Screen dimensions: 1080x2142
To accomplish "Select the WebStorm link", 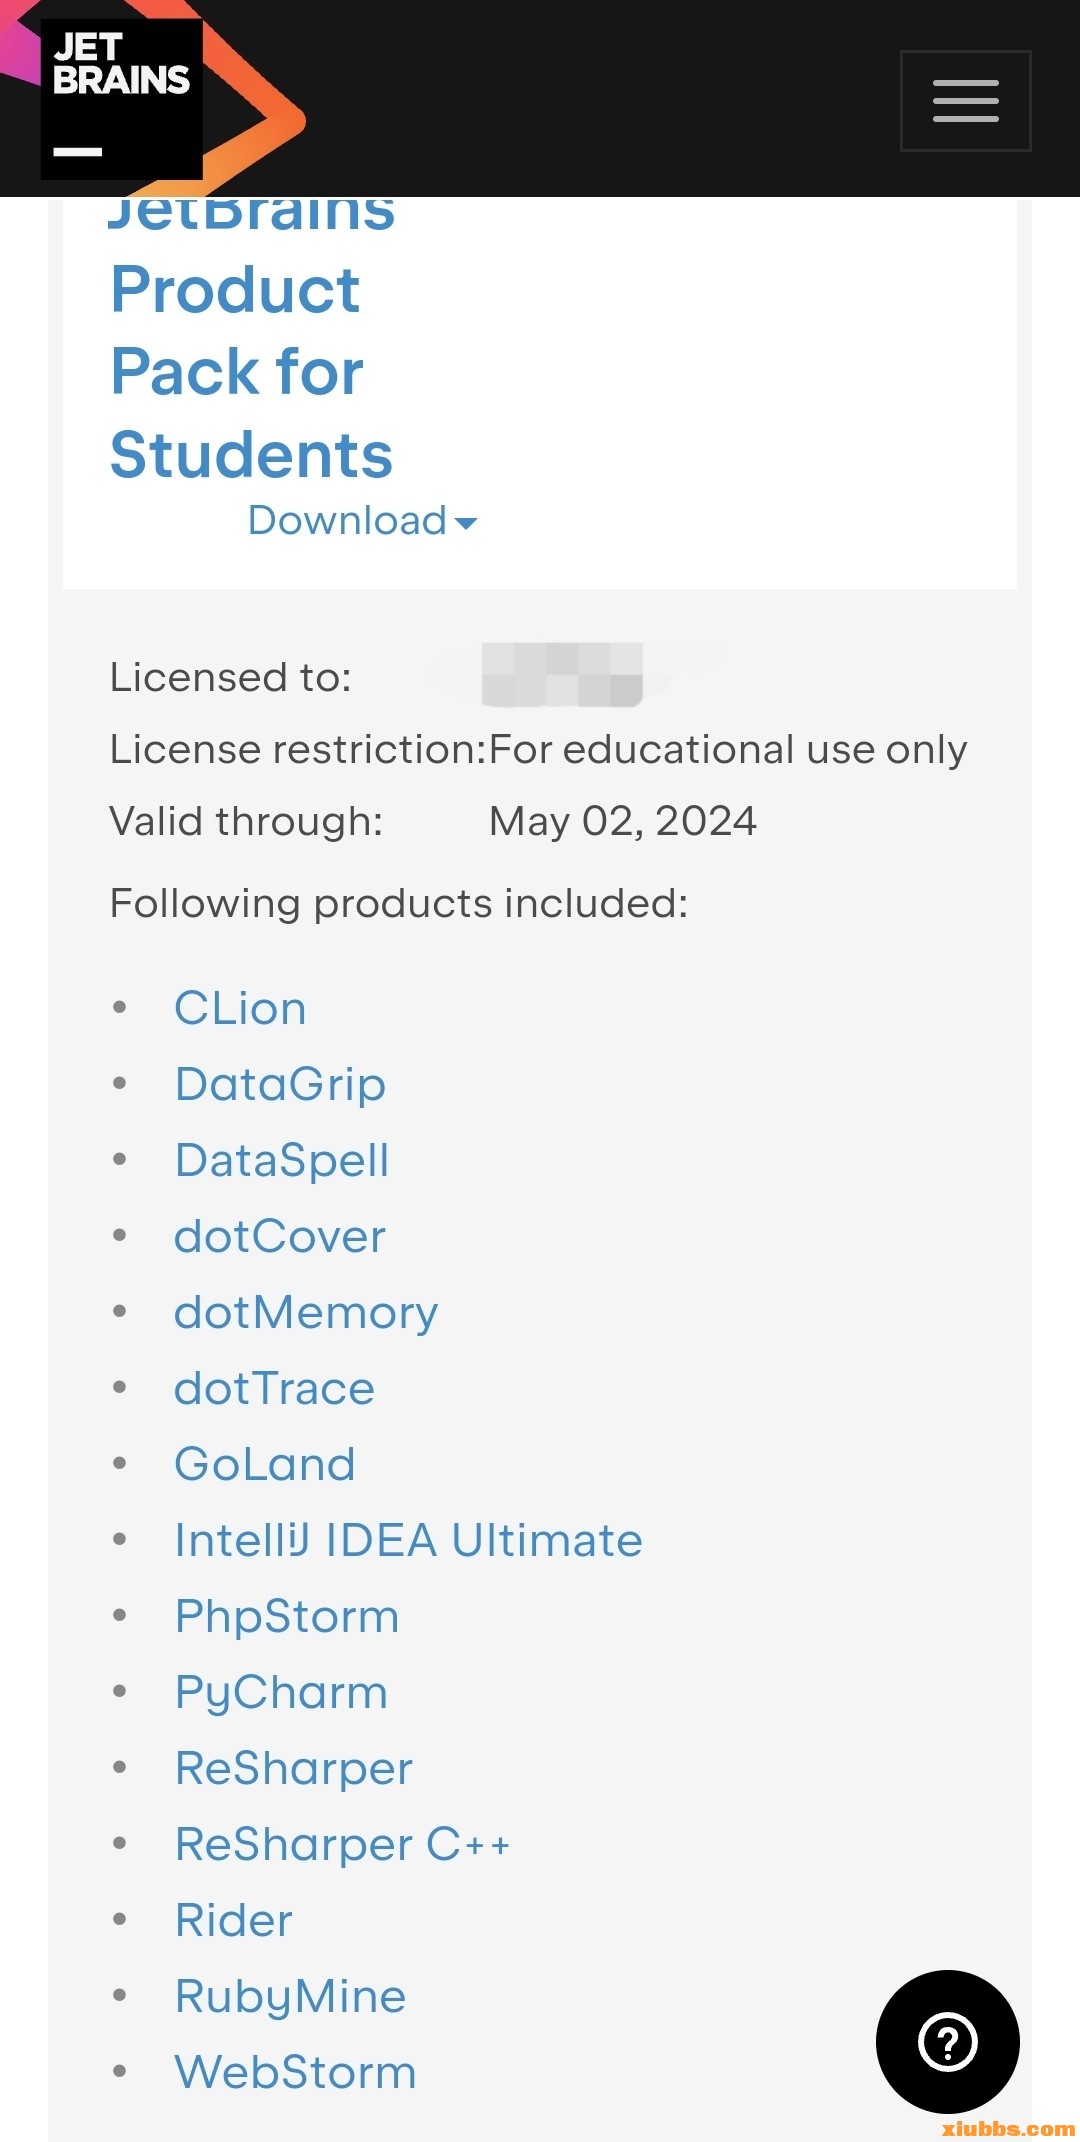I will point(295,2072).
